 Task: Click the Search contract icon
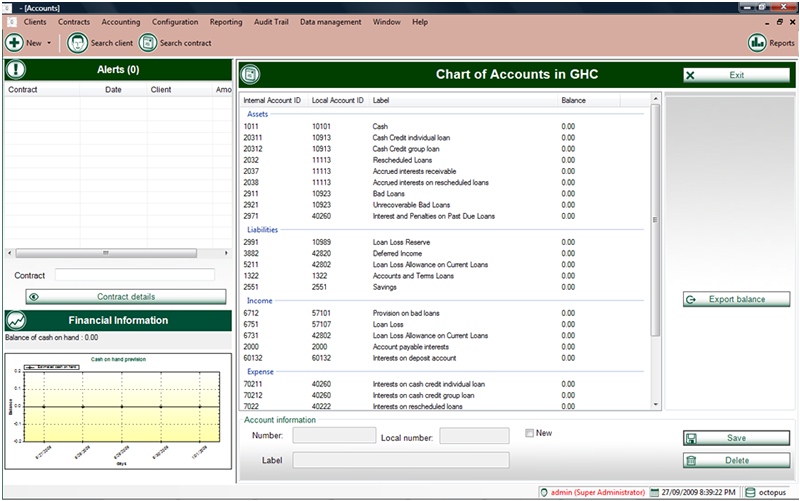point(148,43)
